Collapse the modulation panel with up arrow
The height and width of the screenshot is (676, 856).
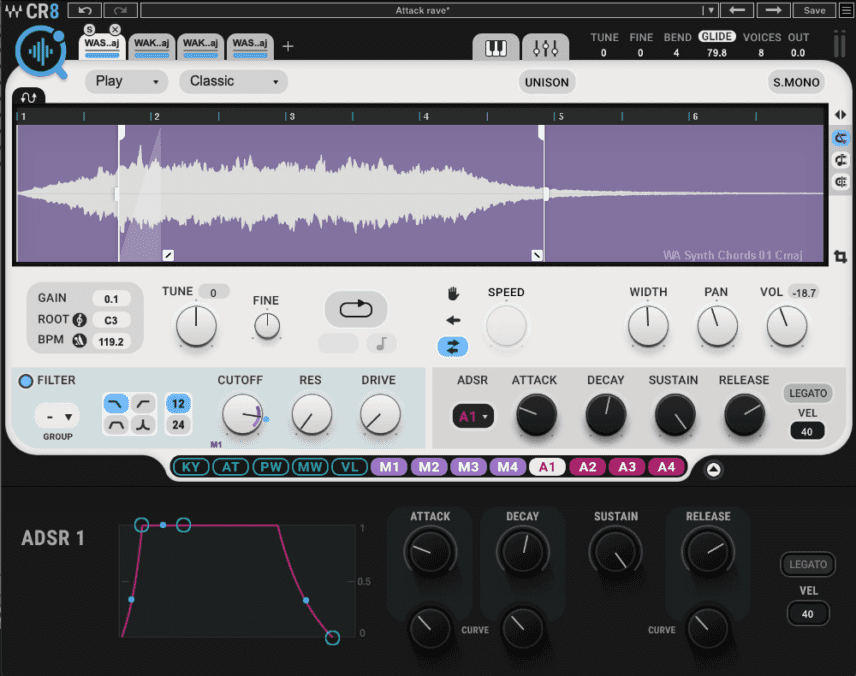[714, 470]
